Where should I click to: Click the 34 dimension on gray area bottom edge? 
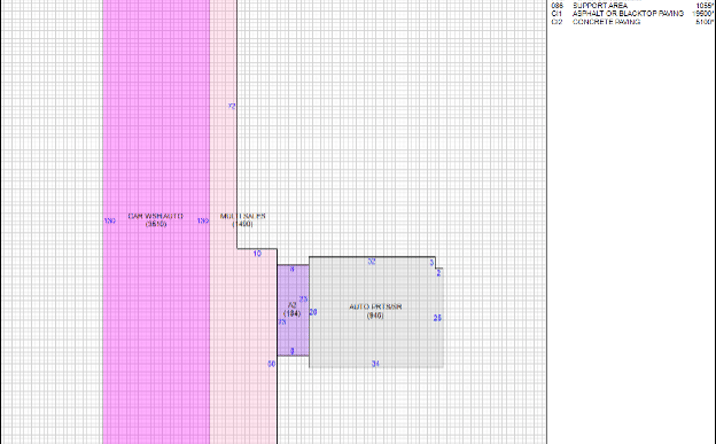click(x=375, y=364)
